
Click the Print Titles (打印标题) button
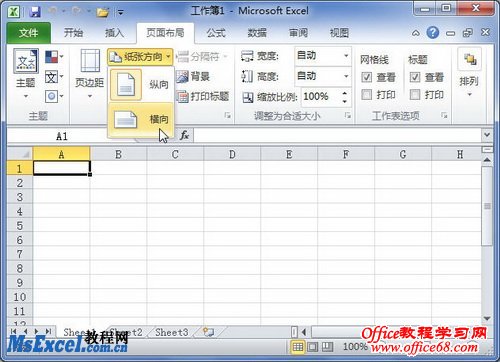tap(203, 97)
